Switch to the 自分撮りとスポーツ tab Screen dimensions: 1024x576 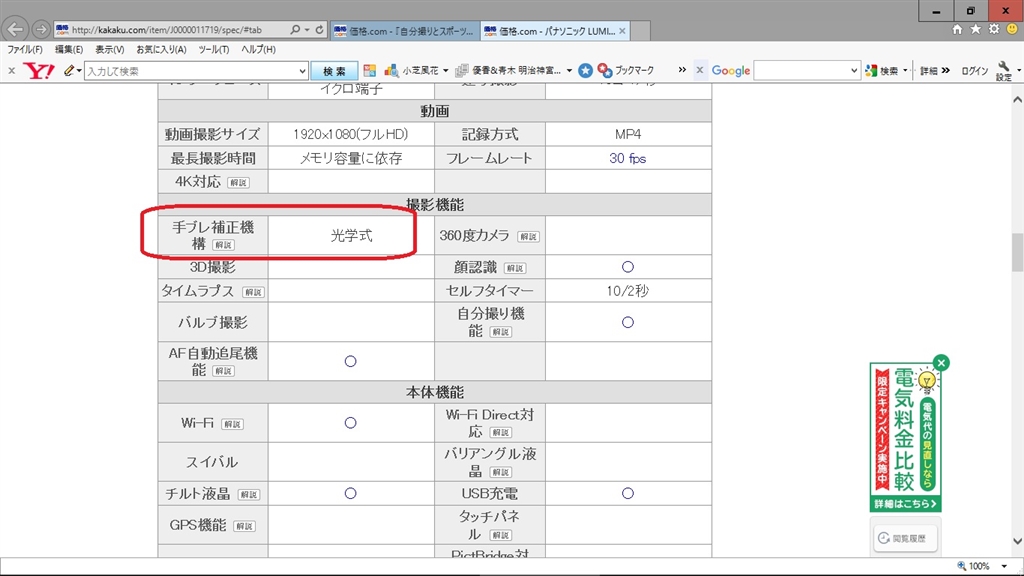click(x=405, y=31)
